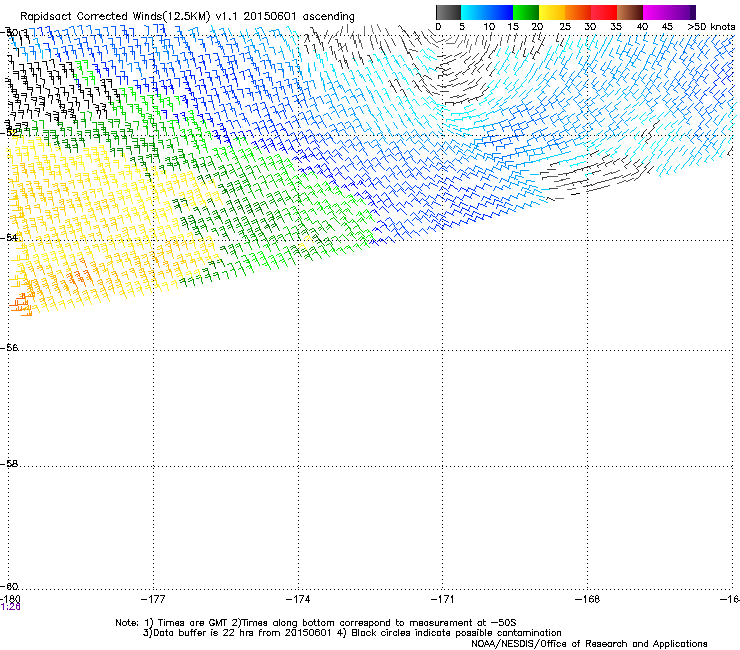Click the gray 0-5 knots color segment
The height and width of the screenshot is (650, 740).
[x=448, y=12]
